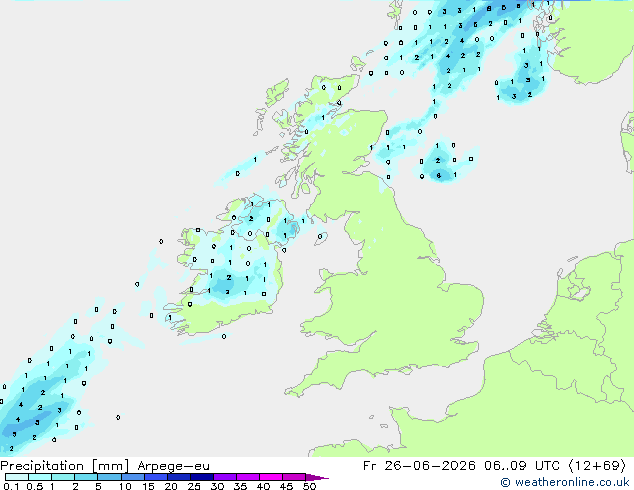Click the legend label '10'
The width and height of the screenshot is (634, 490).
pos(125,486)
